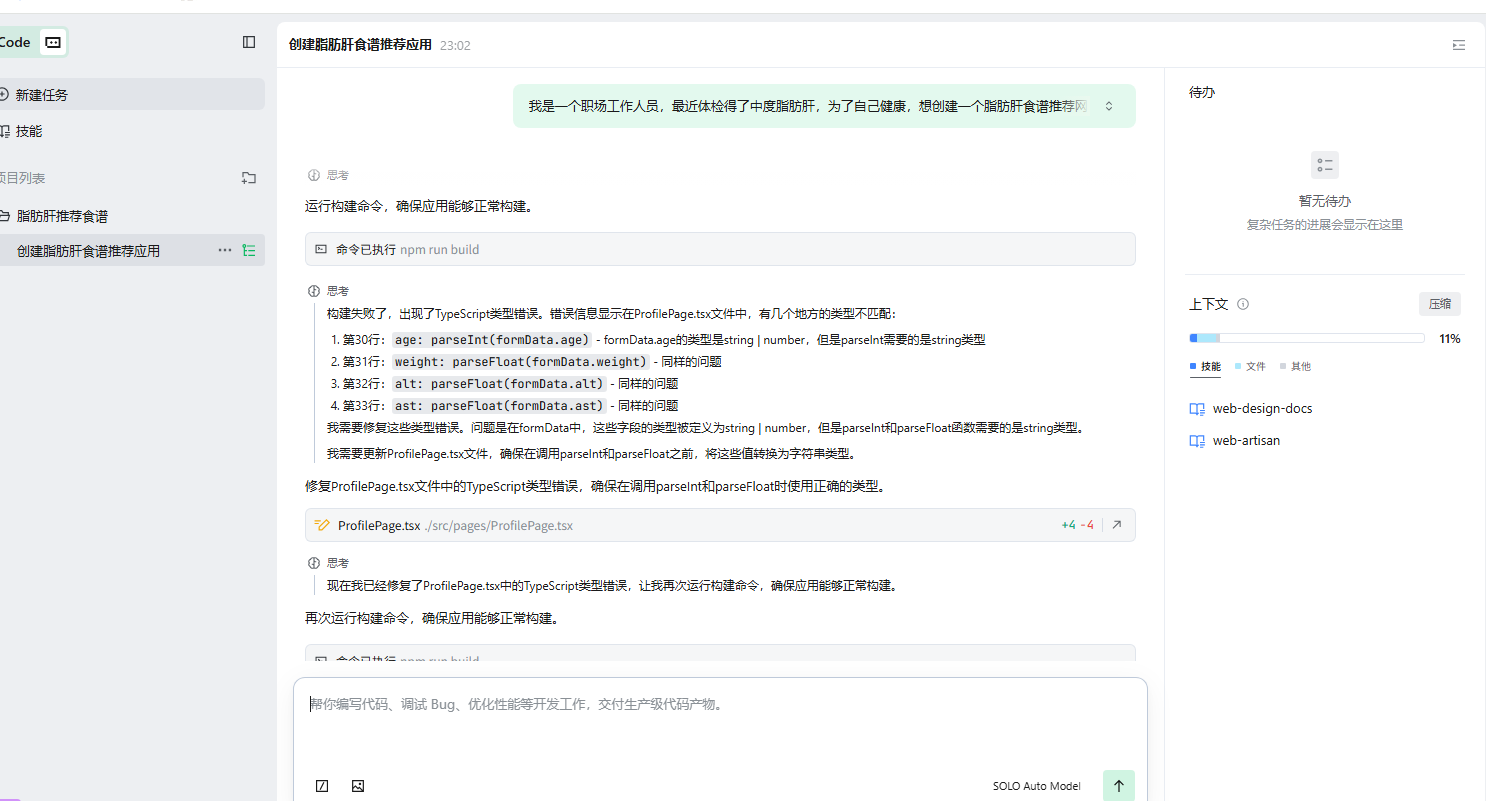Switch to the 文件 context tab
The width and height of the screenshot is (1486, 801).
(x=1250, y=367)
